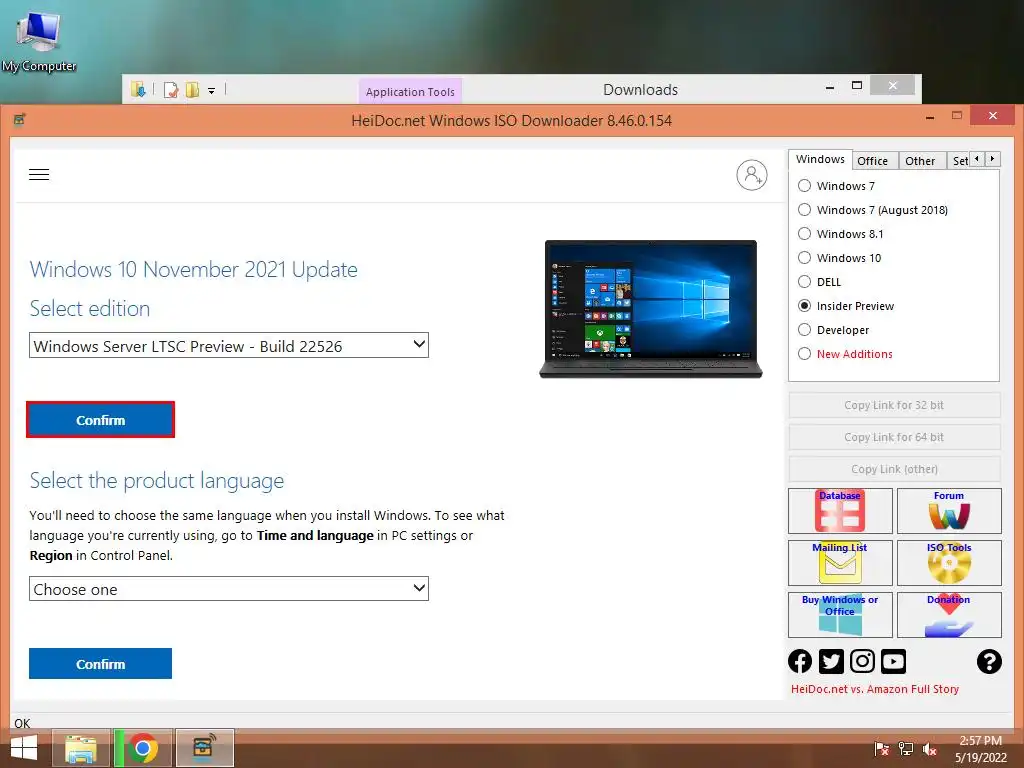Image resolution: width=1024 pixels, height=768 pixels.
Task: Click the help question mark icon
Action: [989, 661]
